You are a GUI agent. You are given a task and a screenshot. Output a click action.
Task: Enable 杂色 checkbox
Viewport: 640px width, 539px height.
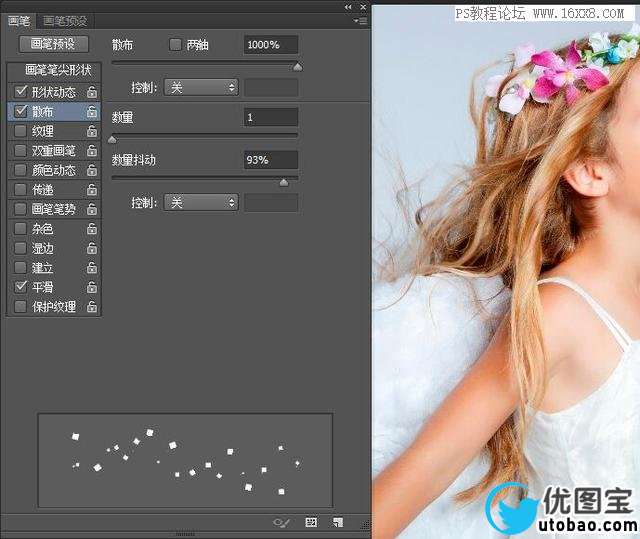20,228
